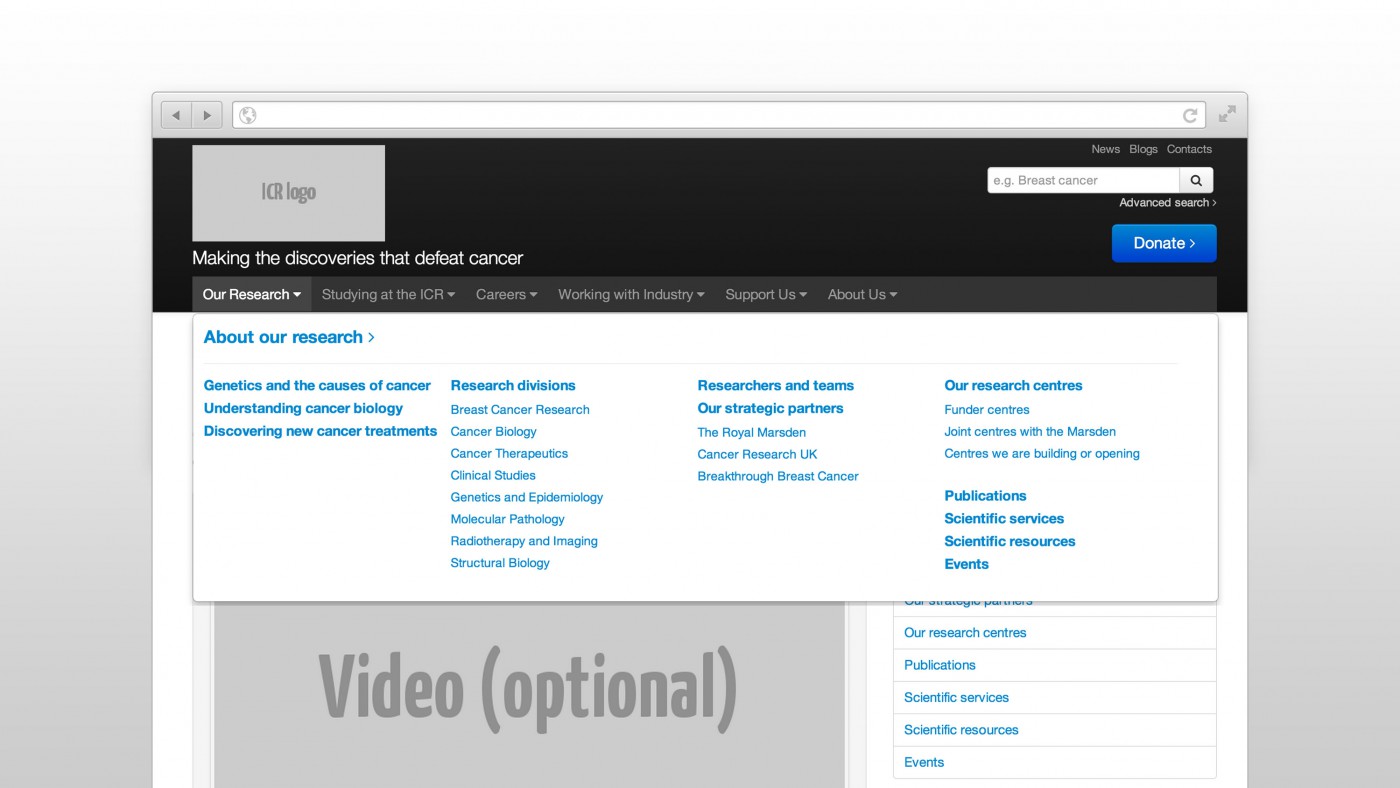Click the globe icon in address bar
The height and width of the screenshot is (788, 1400).
click(248, 115)
